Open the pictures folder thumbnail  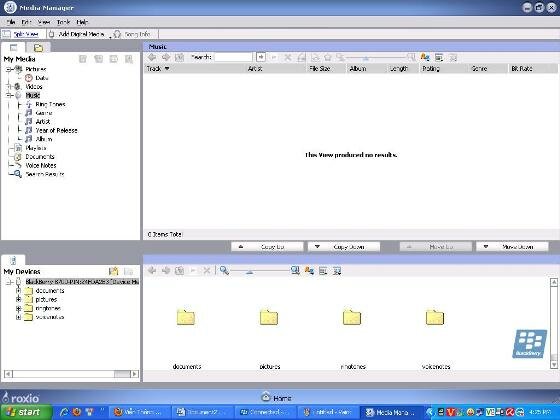click(x=269, y=317)
